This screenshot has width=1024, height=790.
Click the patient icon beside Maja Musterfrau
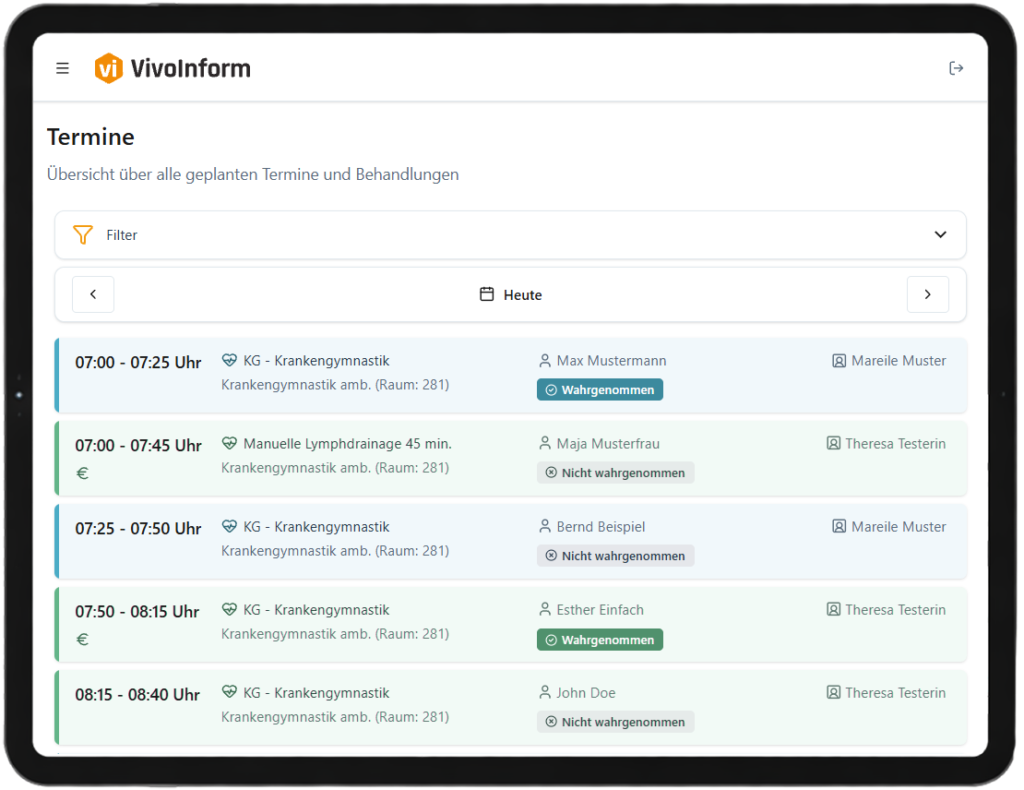[x=545, y=443]
